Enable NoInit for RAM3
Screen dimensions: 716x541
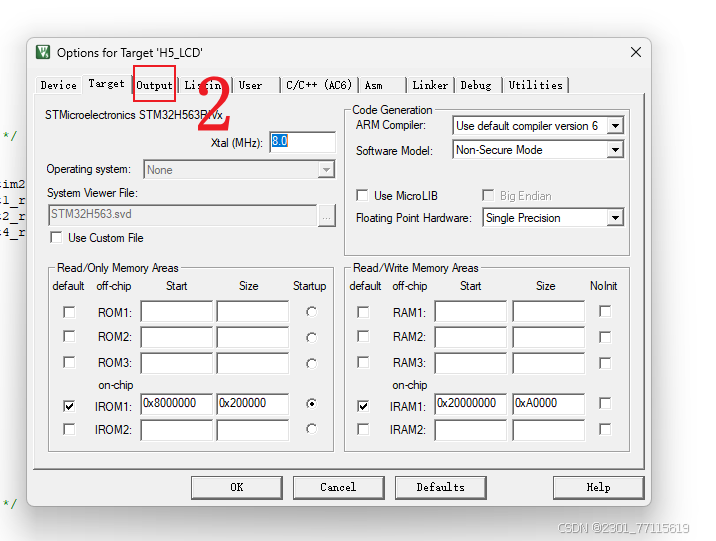[x=605, y=363]
